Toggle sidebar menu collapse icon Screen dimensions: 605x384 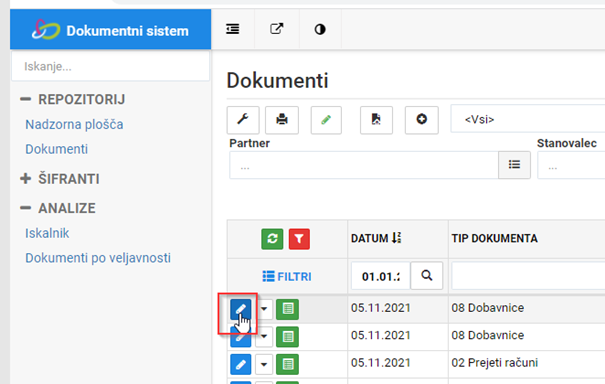[233, 29]
